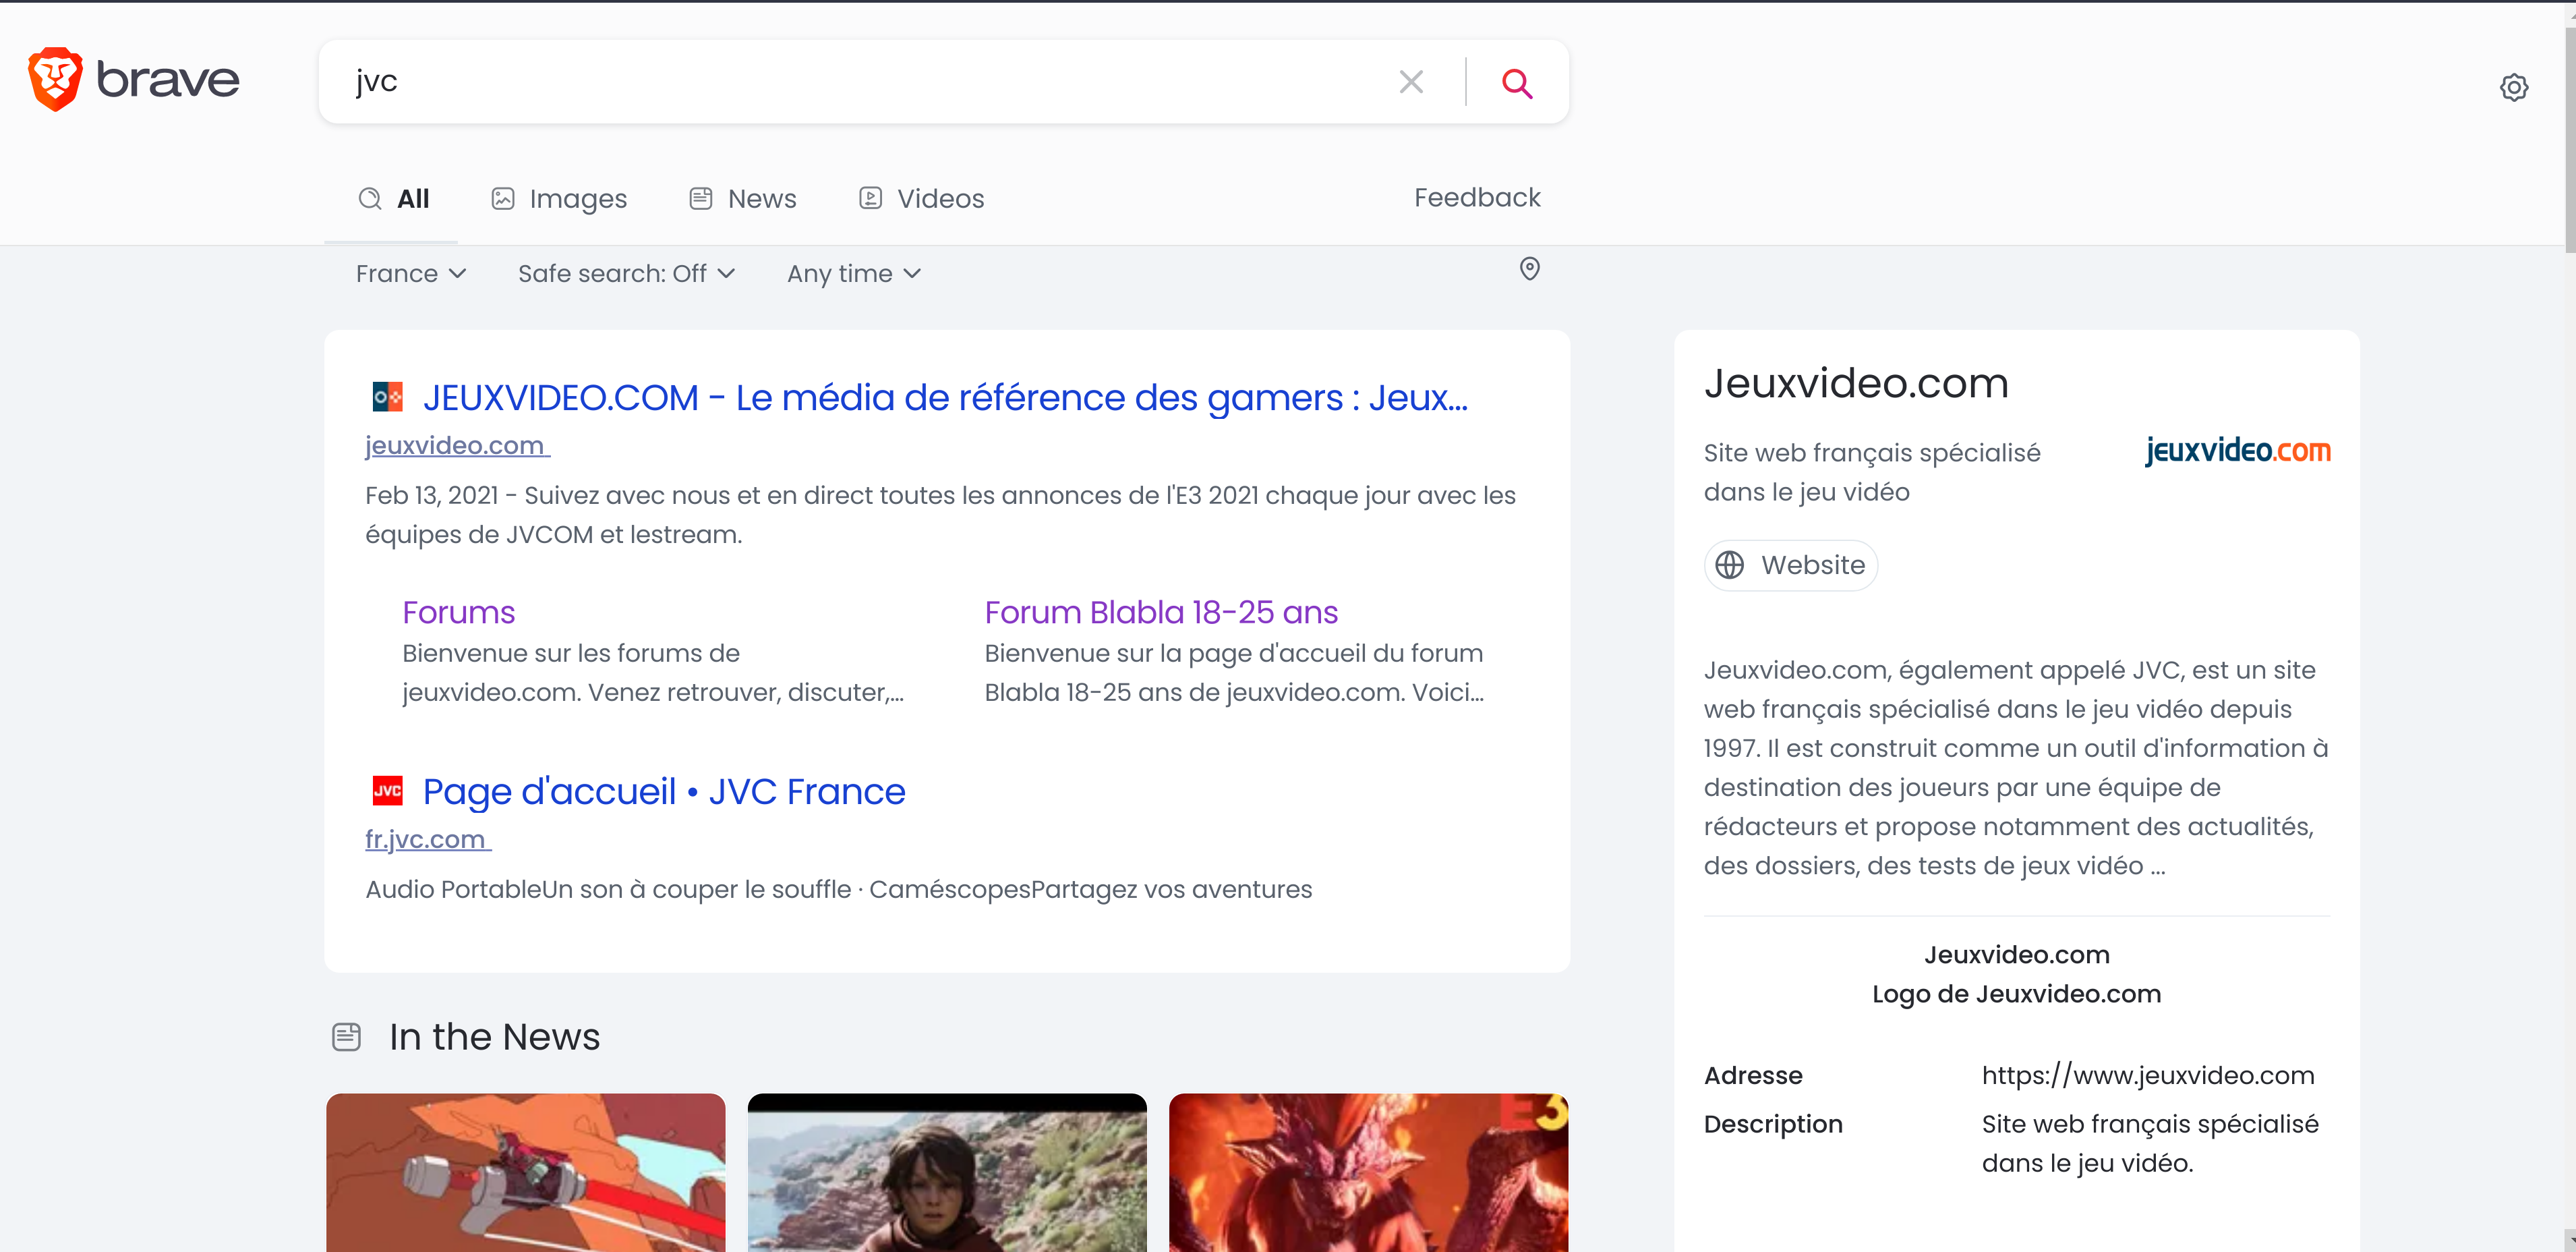
Task: Click the In the News newspaper icon
Action: tap(346, 1037)
